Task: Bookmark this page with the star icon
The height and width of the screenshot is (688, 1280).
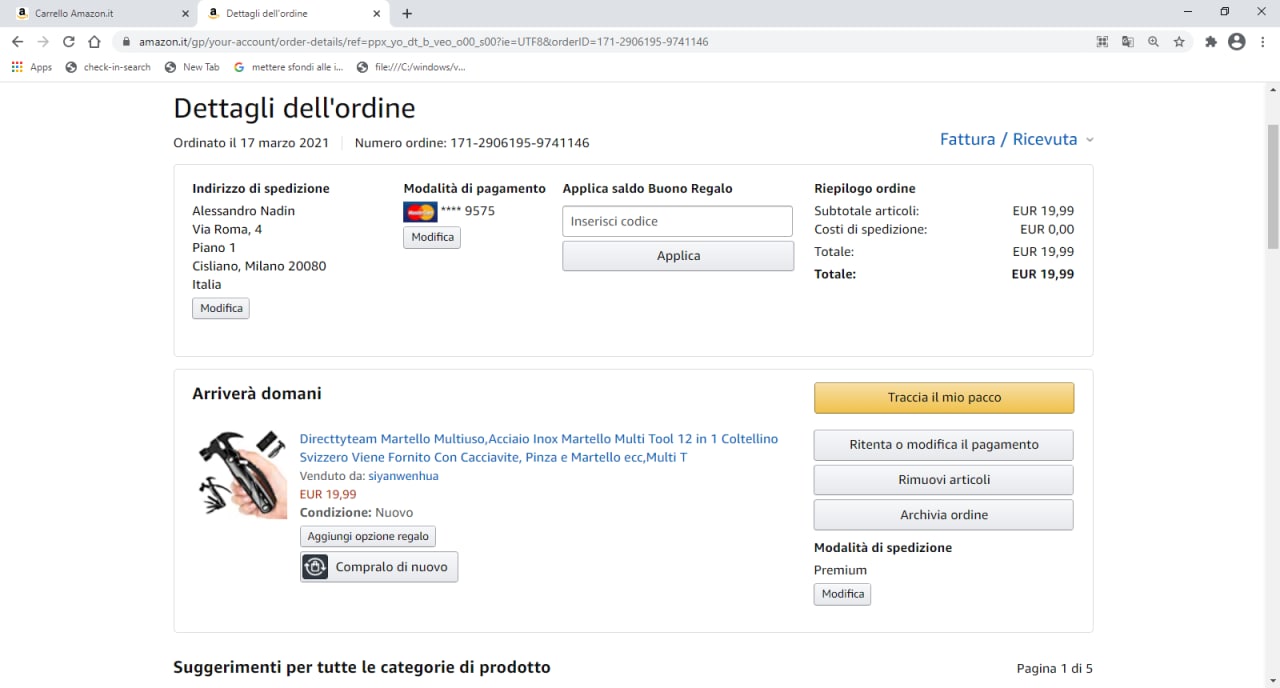Action: [1179, 42]
